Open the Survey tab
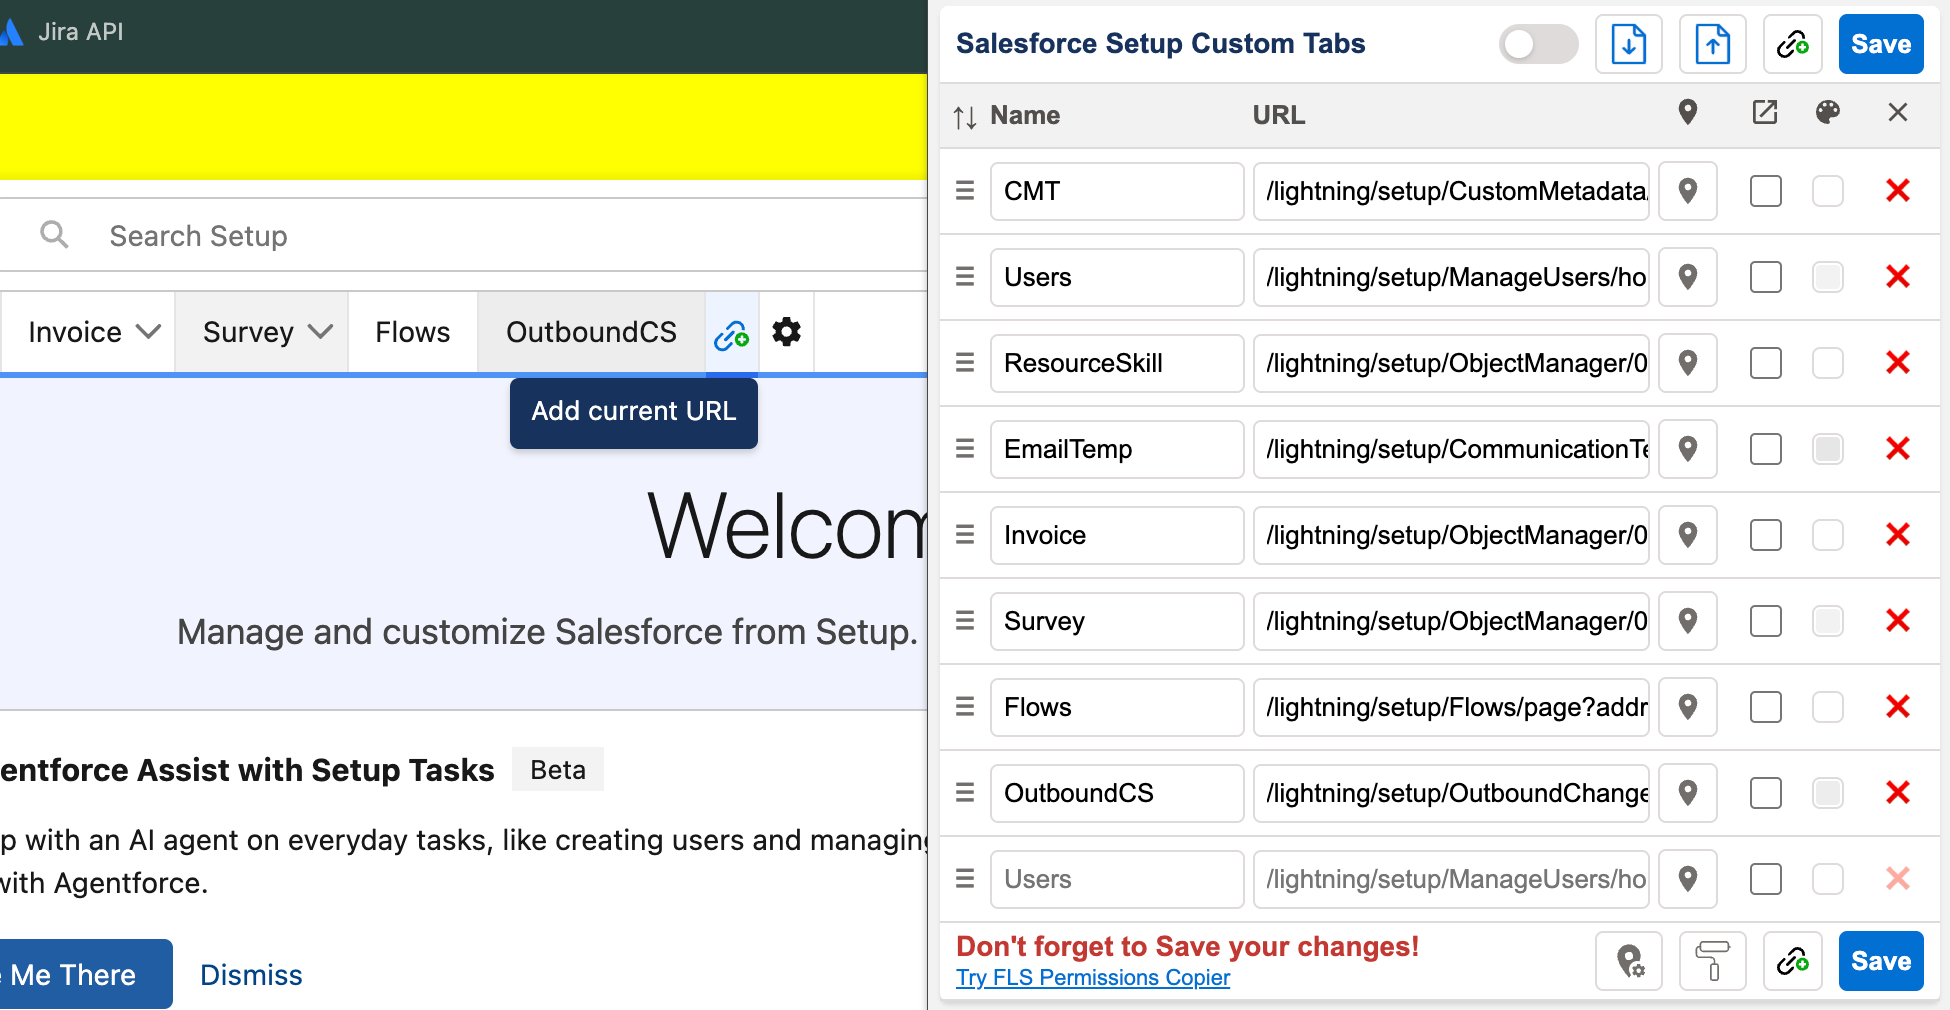Screen dimensions: 1950x1010 (248, 332)
